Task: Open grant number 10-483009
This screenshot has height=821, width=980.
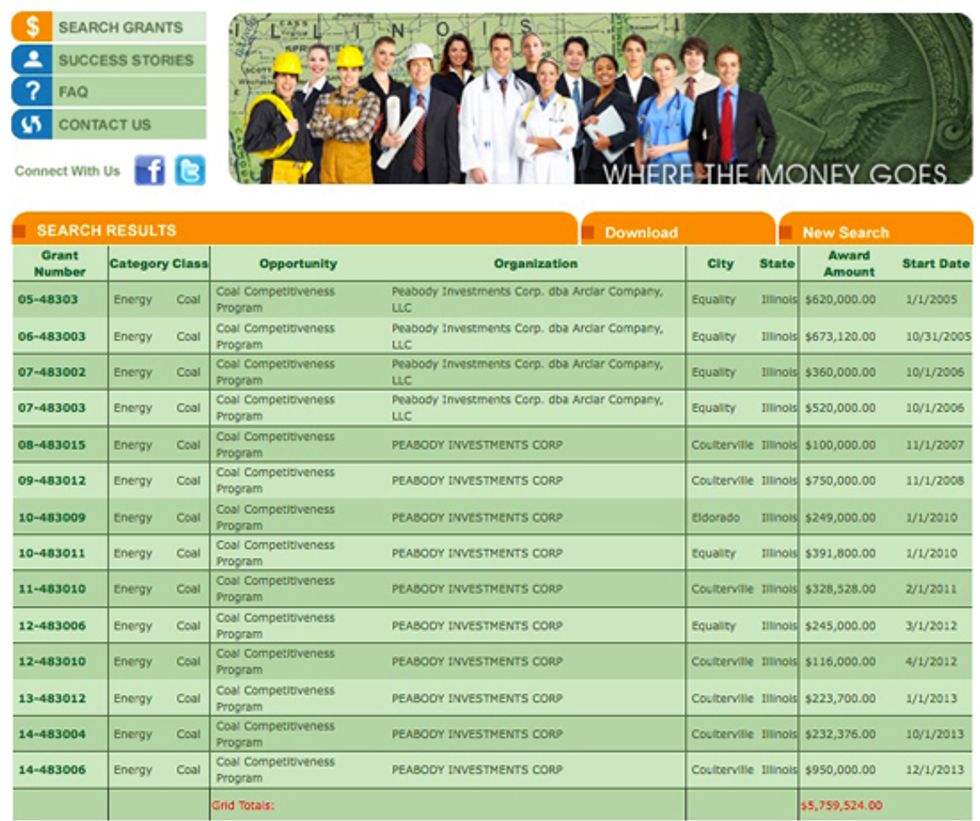Action: 52,517
